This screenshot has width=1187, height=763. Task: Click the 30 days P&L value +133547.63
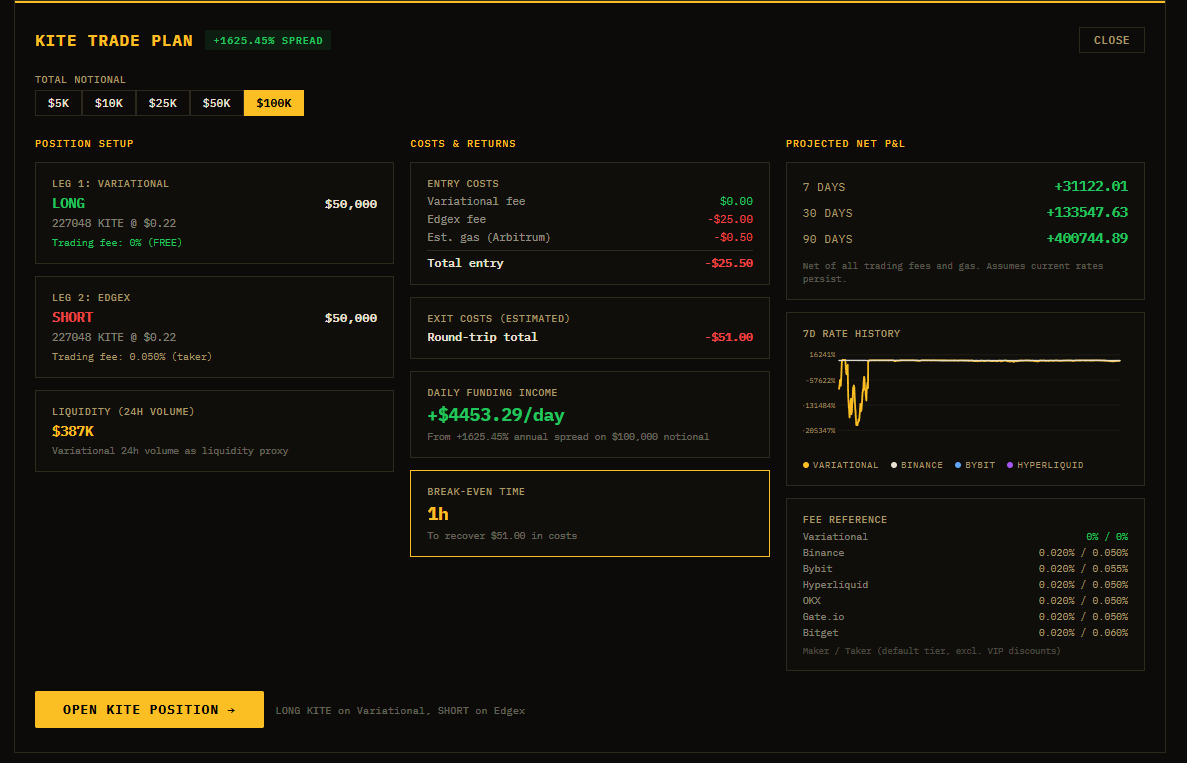[x=1087, y=212]
